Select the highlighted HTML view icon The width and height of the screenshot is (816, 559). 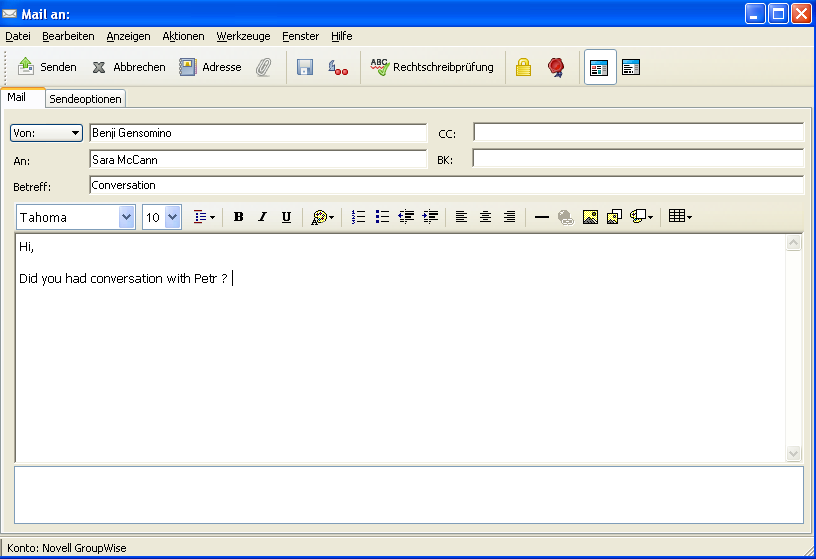(600, 67)
